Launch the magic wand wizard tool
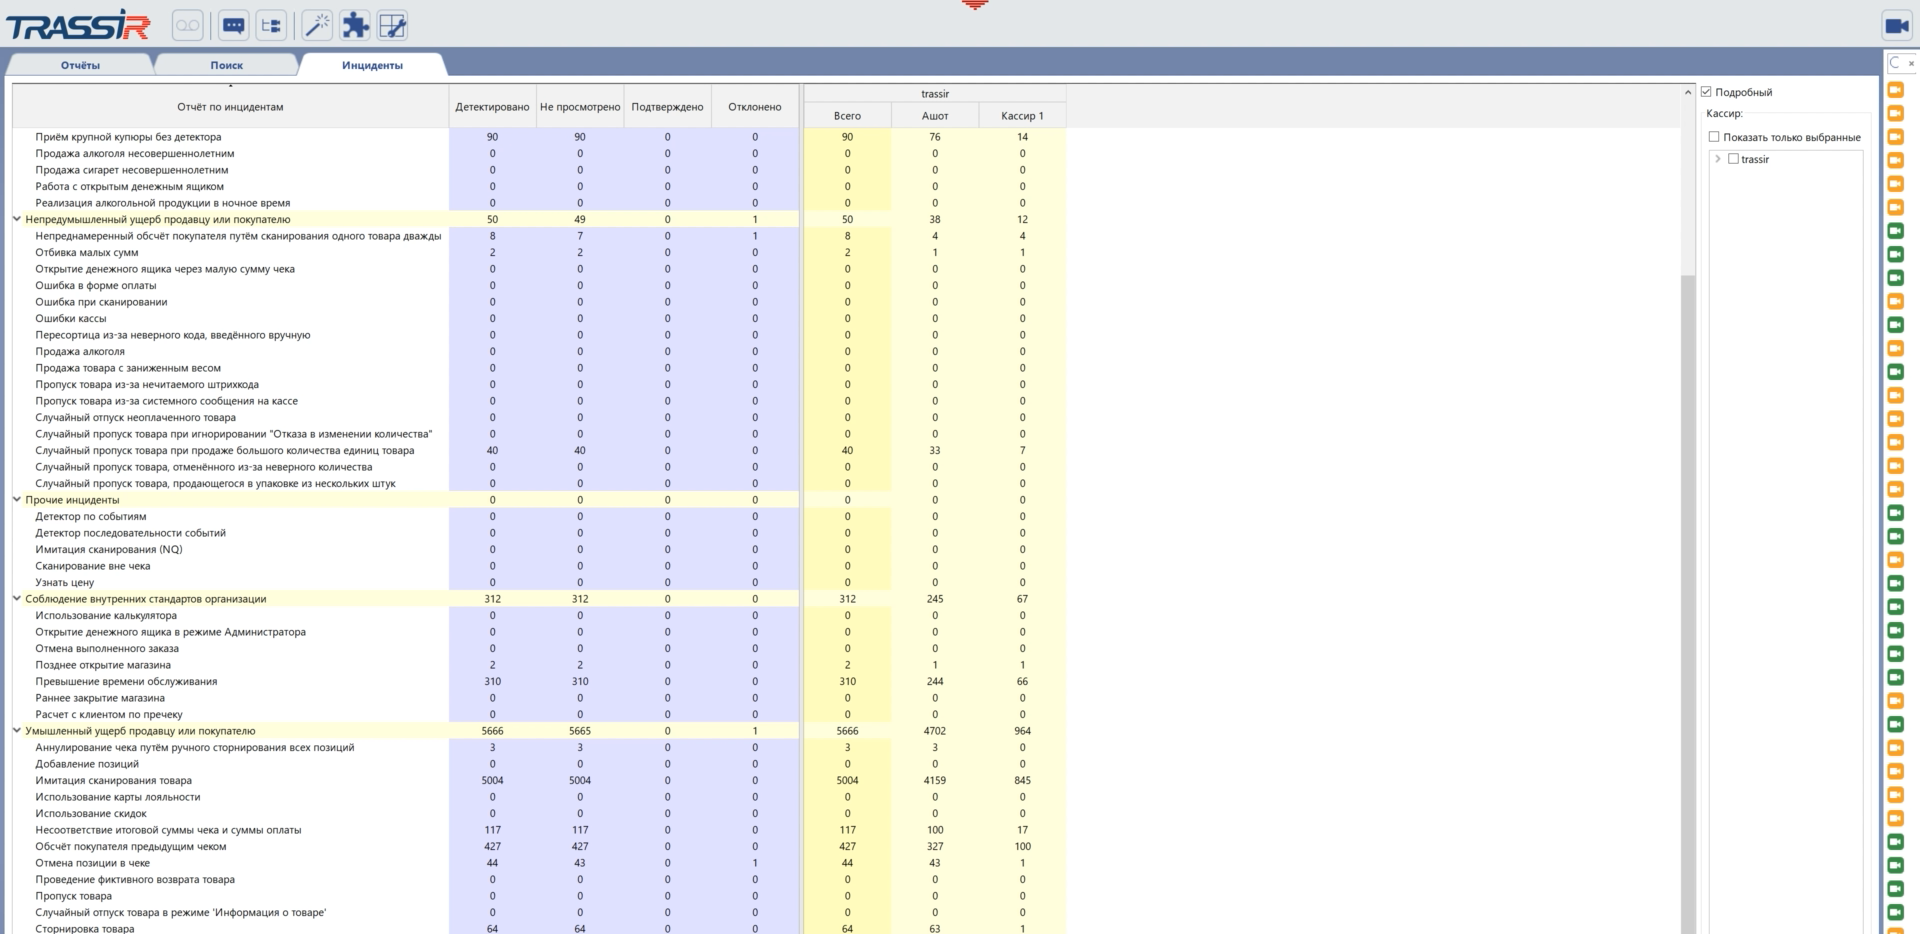Screen dimensions: 1920x934 click(317, 25)
